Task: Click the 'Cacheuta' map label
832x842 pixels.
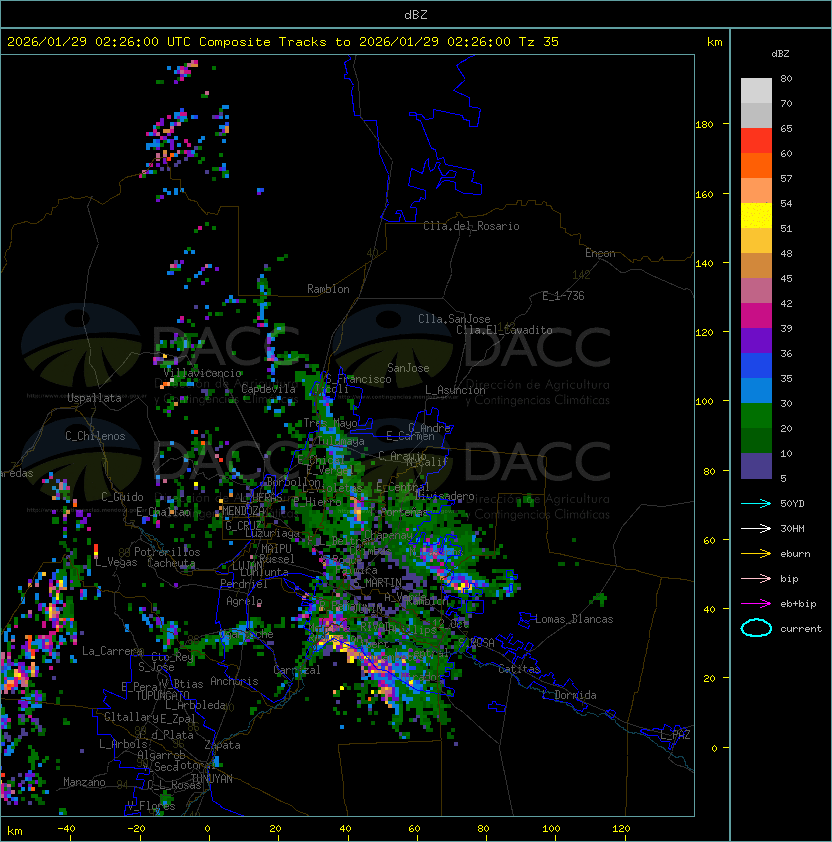Action: tap(171, 563)
